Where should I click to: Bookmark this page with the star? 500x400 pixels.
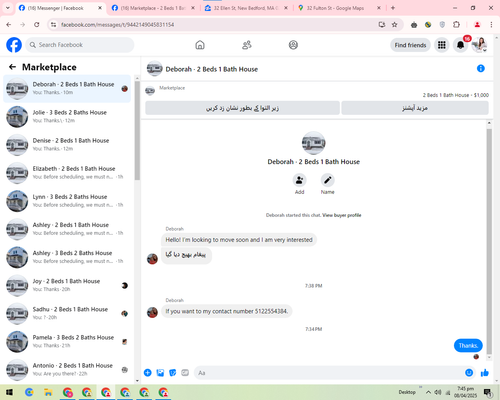pos(395,25)
